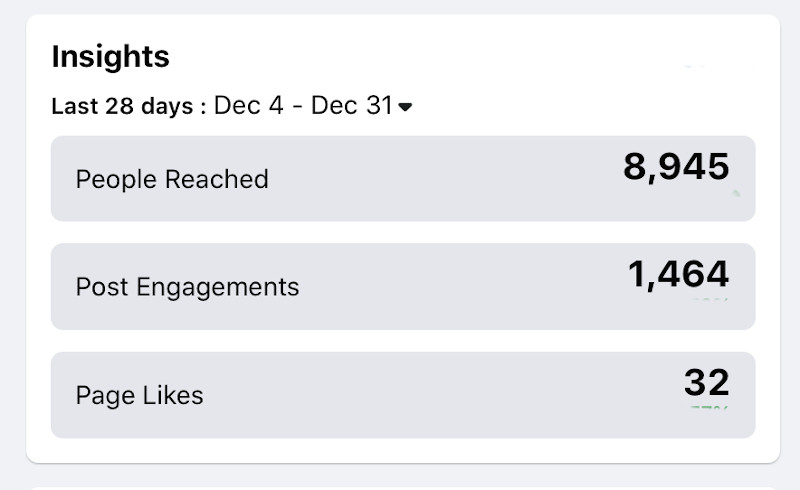
Task: Click the Page Likes label text
Action: point(139,396)
